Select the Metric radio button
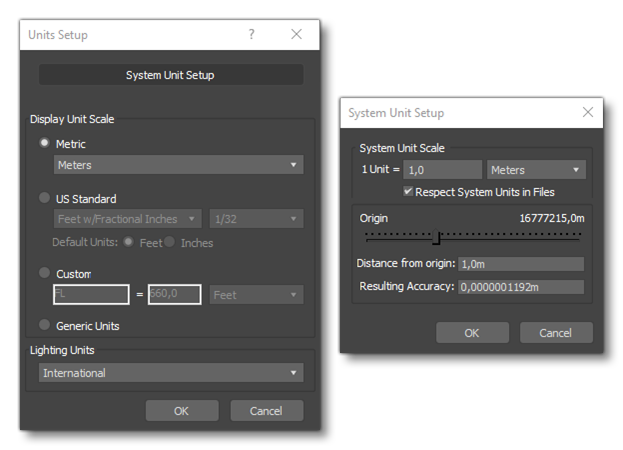The height and width of the screenshot is (450, 623). point(44,143)
